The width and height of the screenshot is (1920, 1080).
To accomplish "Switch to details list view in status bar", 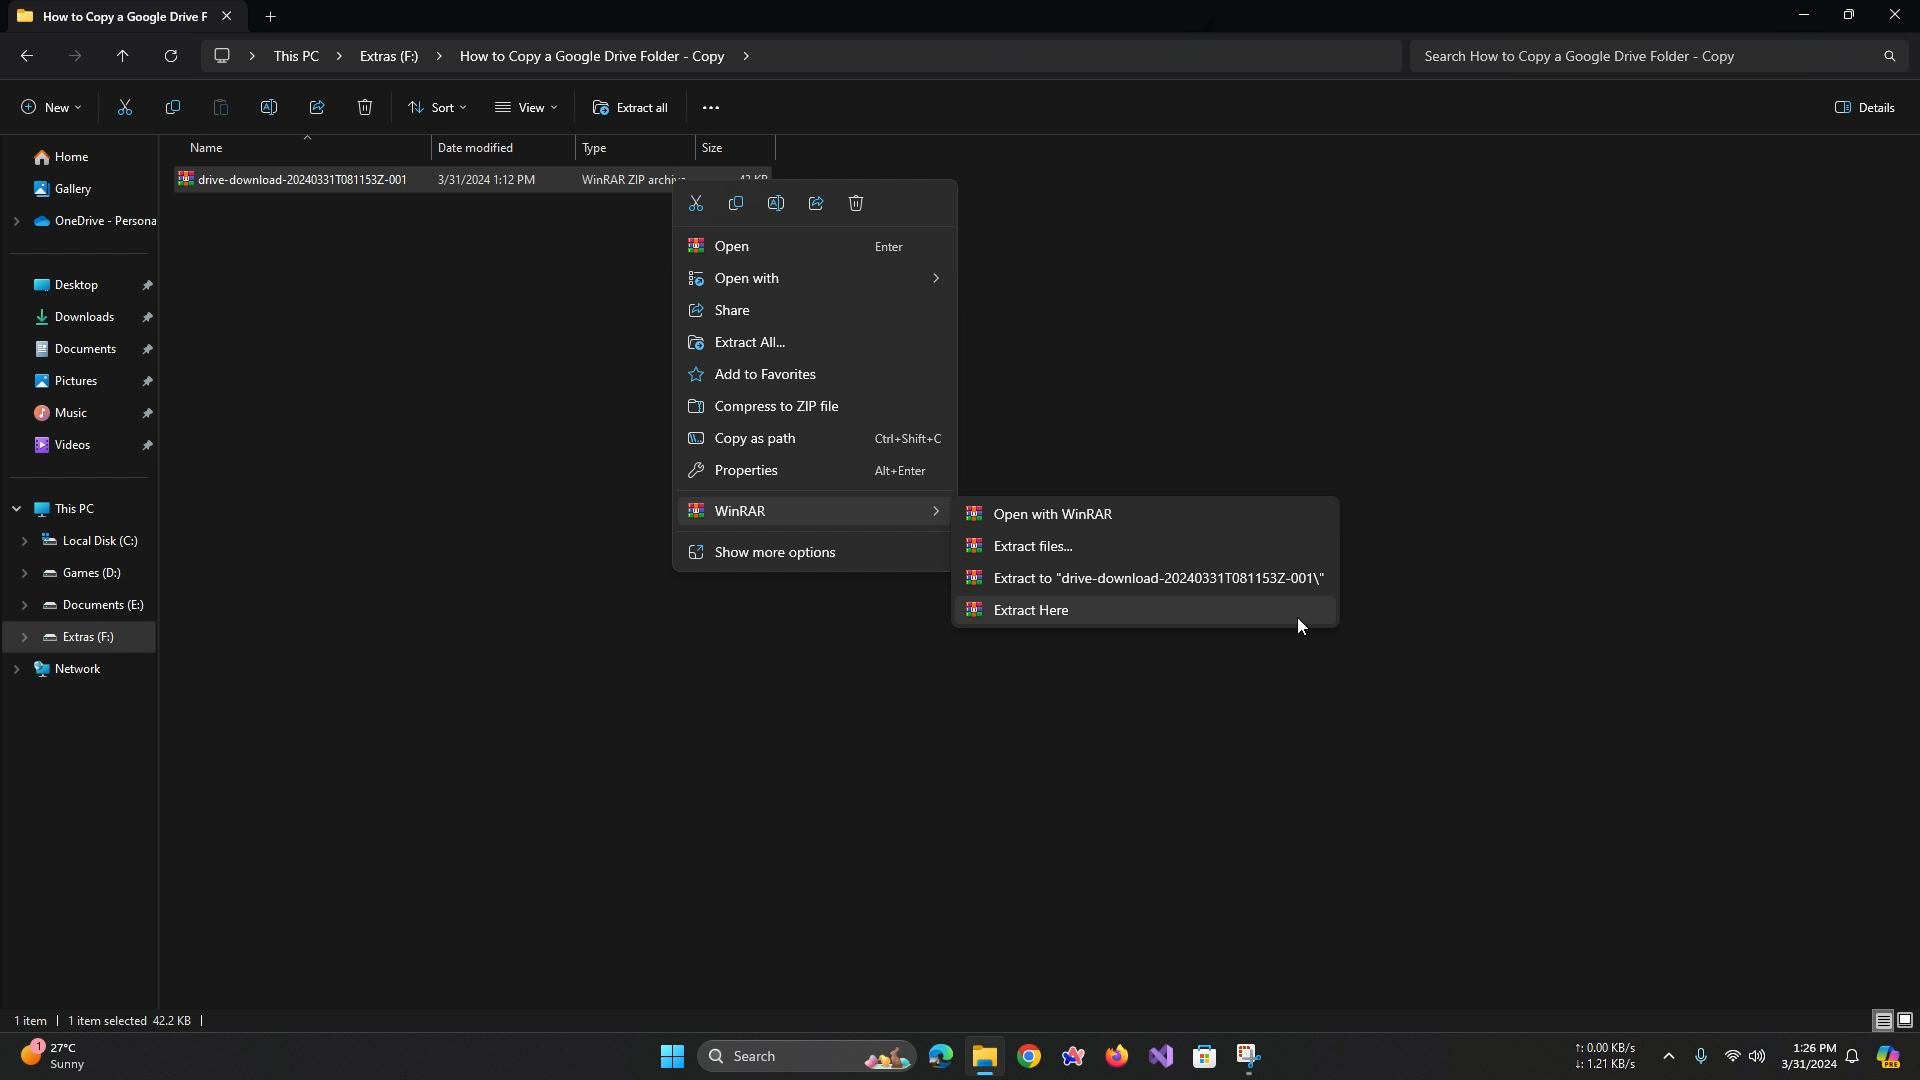I will click(1883, 1021).
